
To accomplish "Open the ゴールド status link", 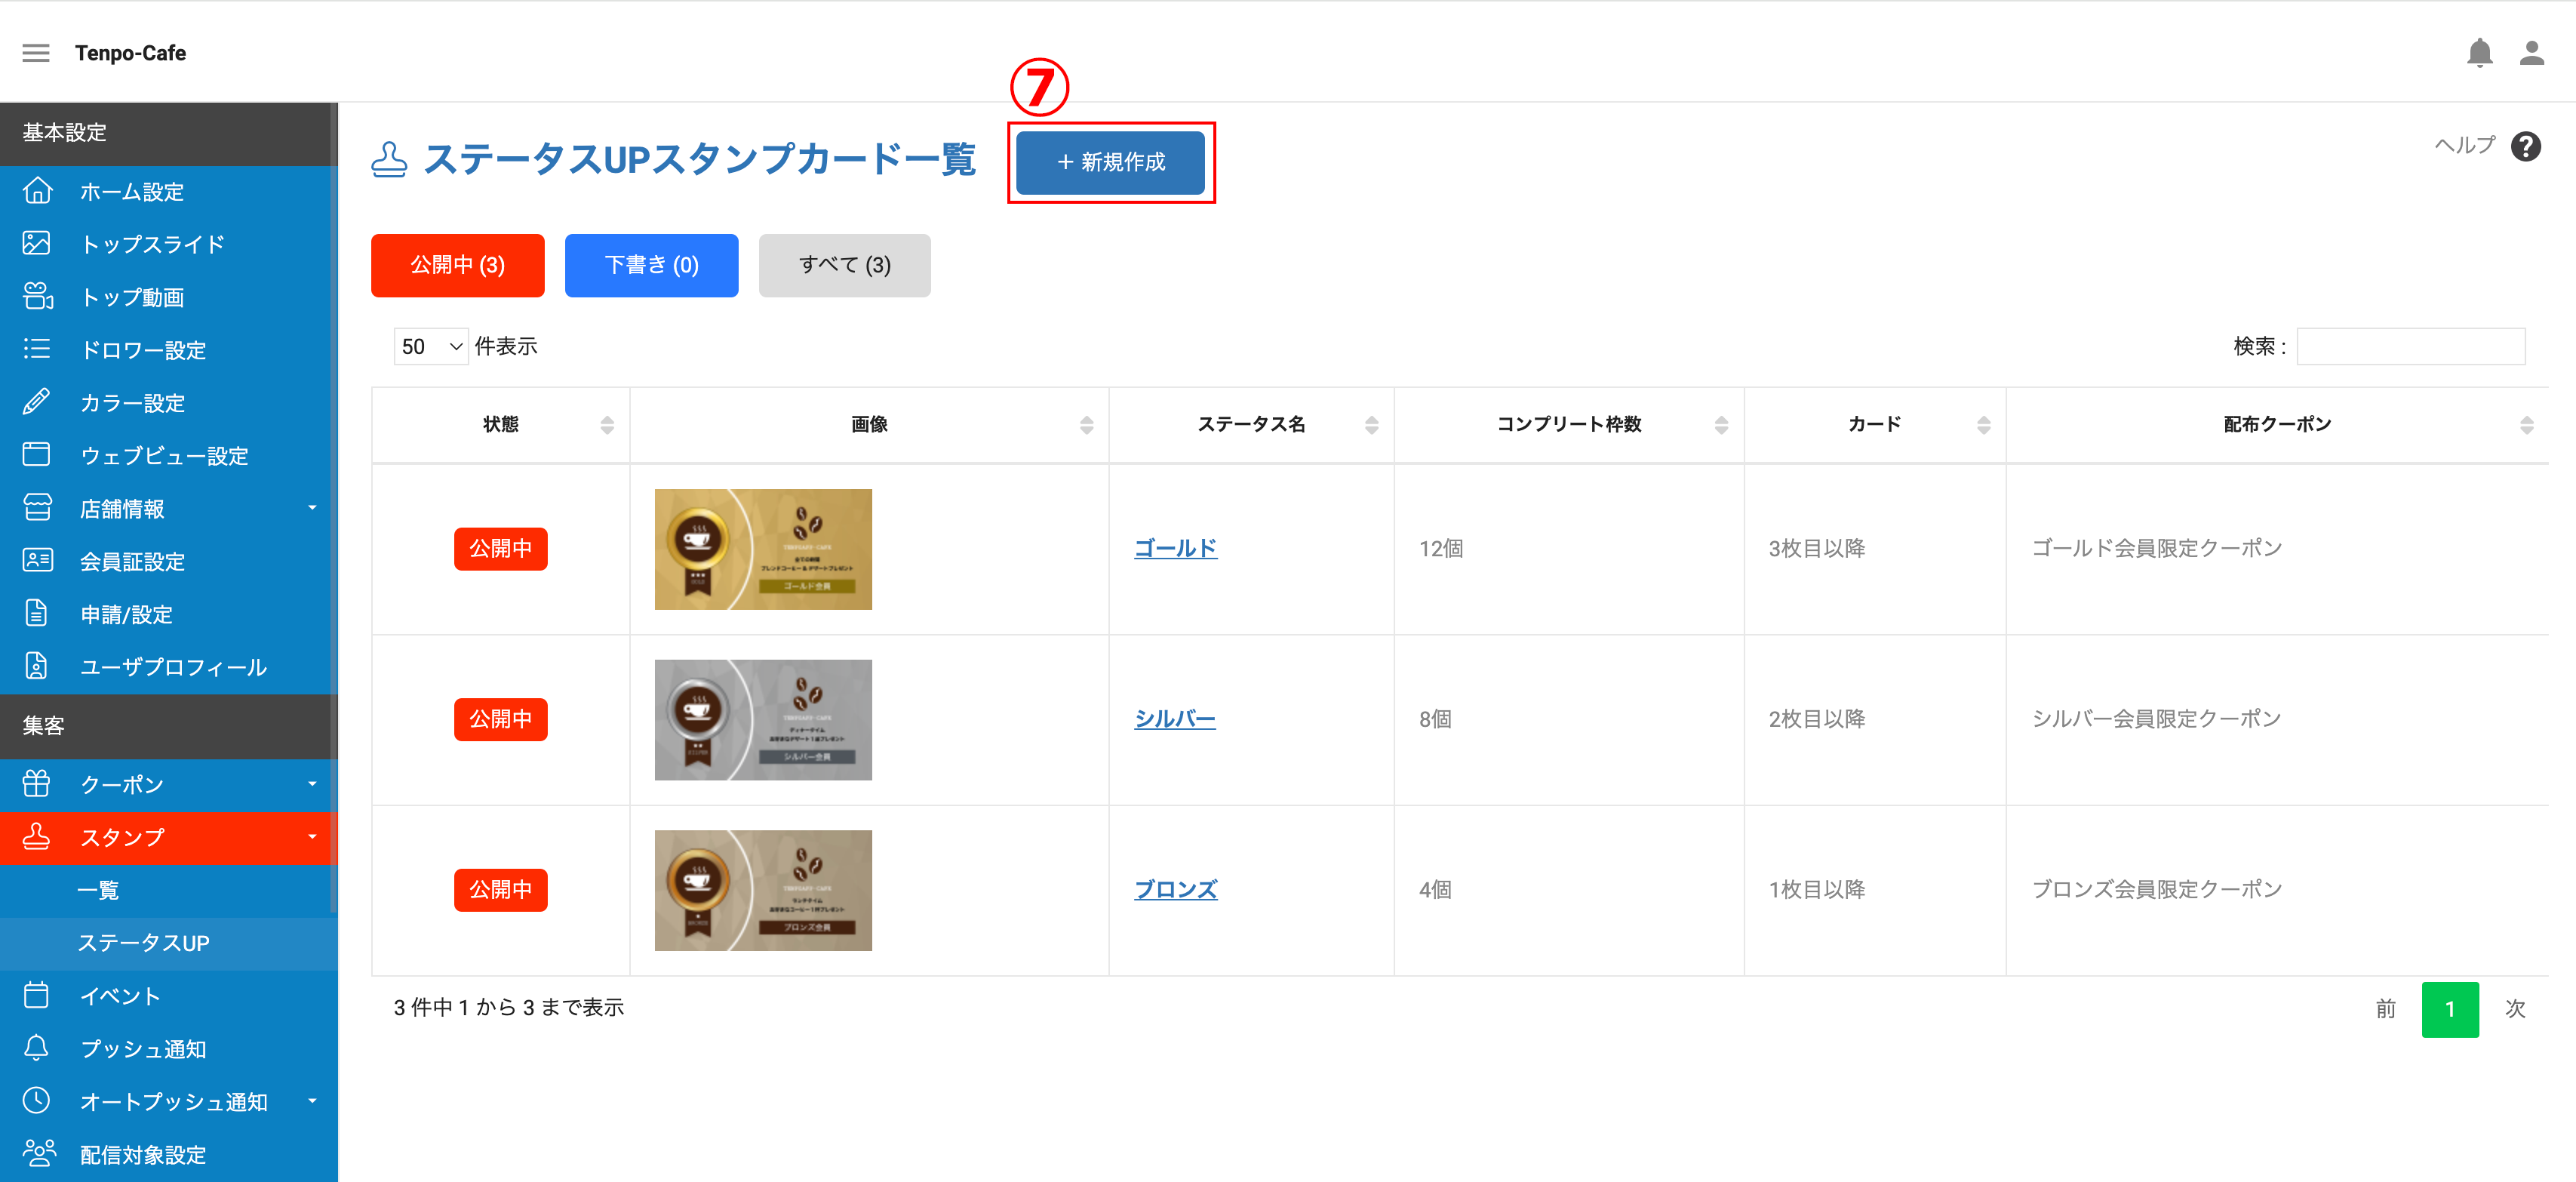I will pos(1175,548).
